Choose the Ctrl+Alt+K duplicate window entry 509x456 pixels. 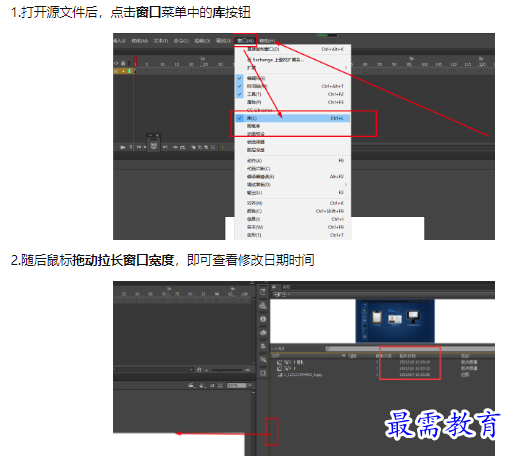click(293, 49)
